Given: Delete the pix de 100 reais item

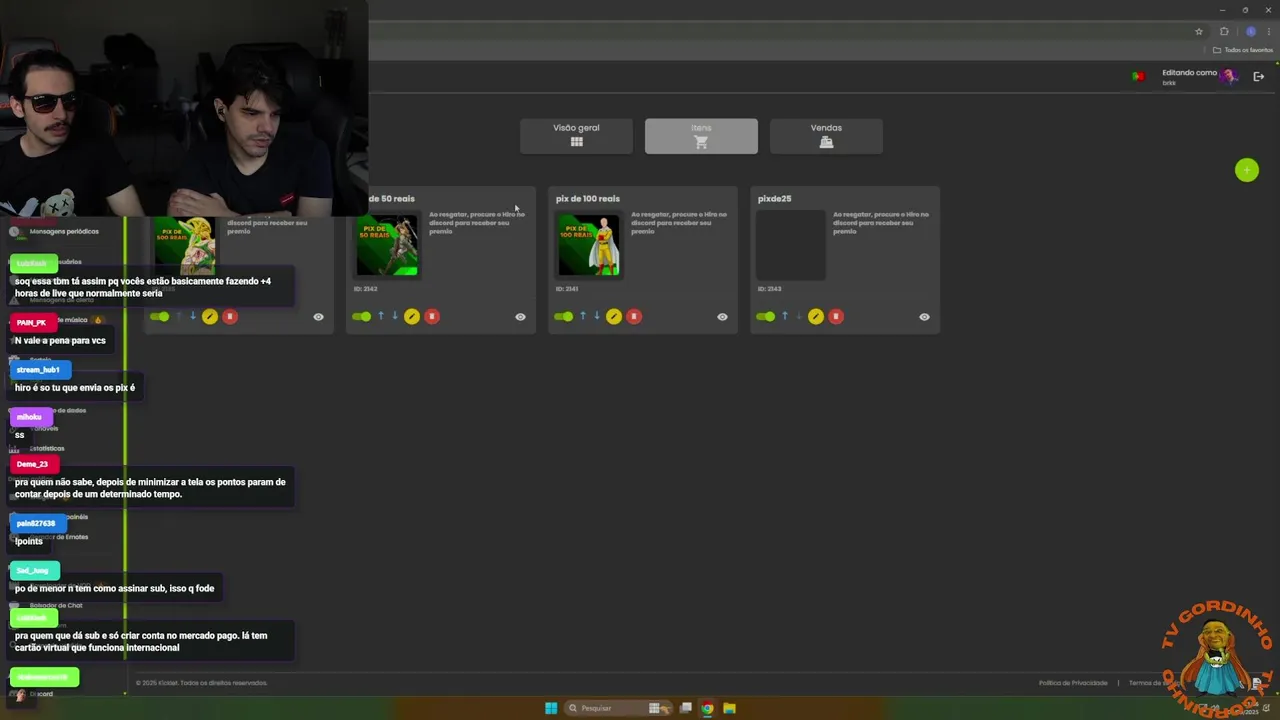Looking at the screenshot, I should coord(634,316).
